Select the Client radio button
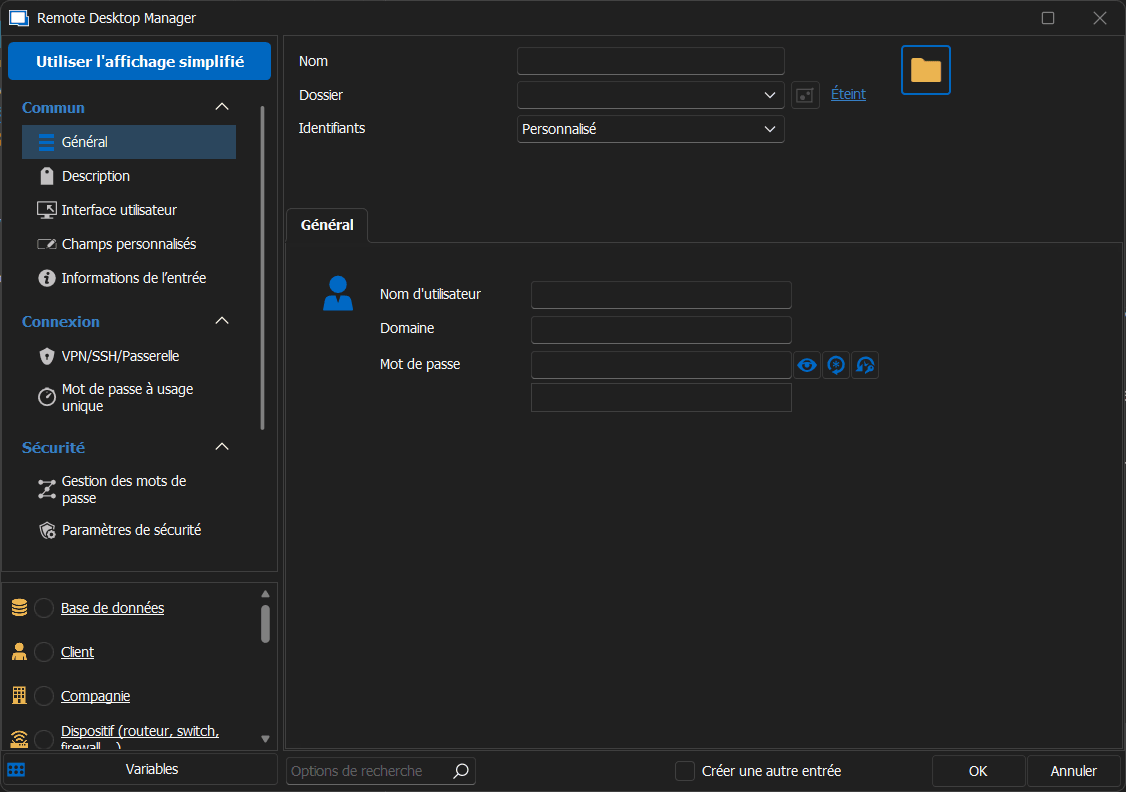Screen dimensions: 1126x792 coord(44,652)
